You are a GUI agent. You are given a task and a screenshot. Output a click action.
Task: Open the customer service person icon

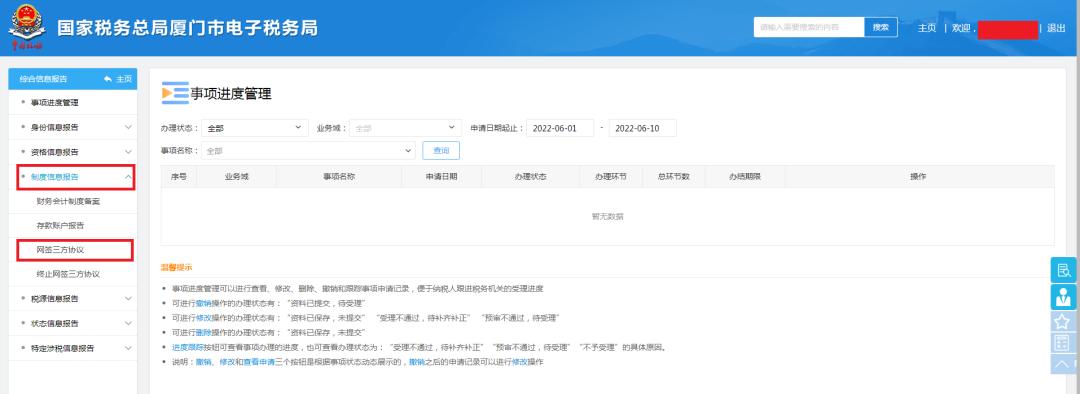[1063, 297]
